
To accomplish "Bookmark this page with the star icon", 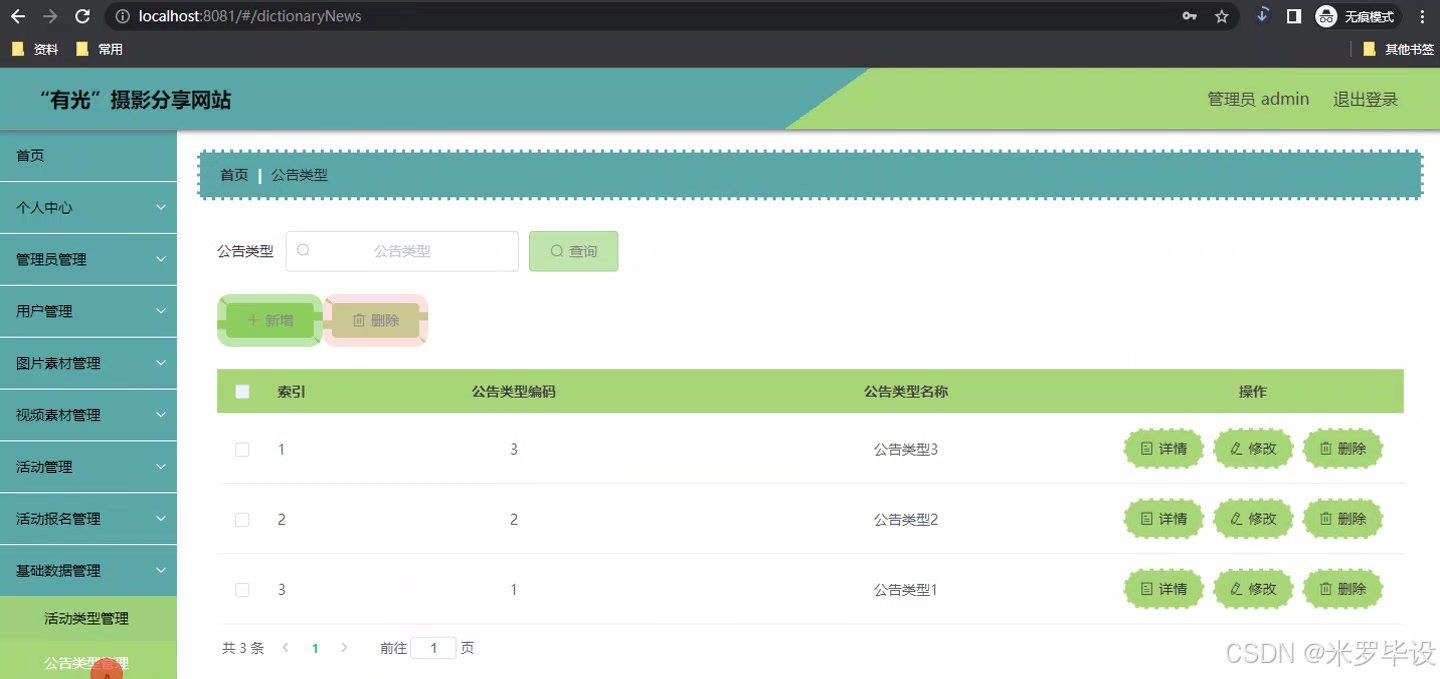I will (1221, 16).
